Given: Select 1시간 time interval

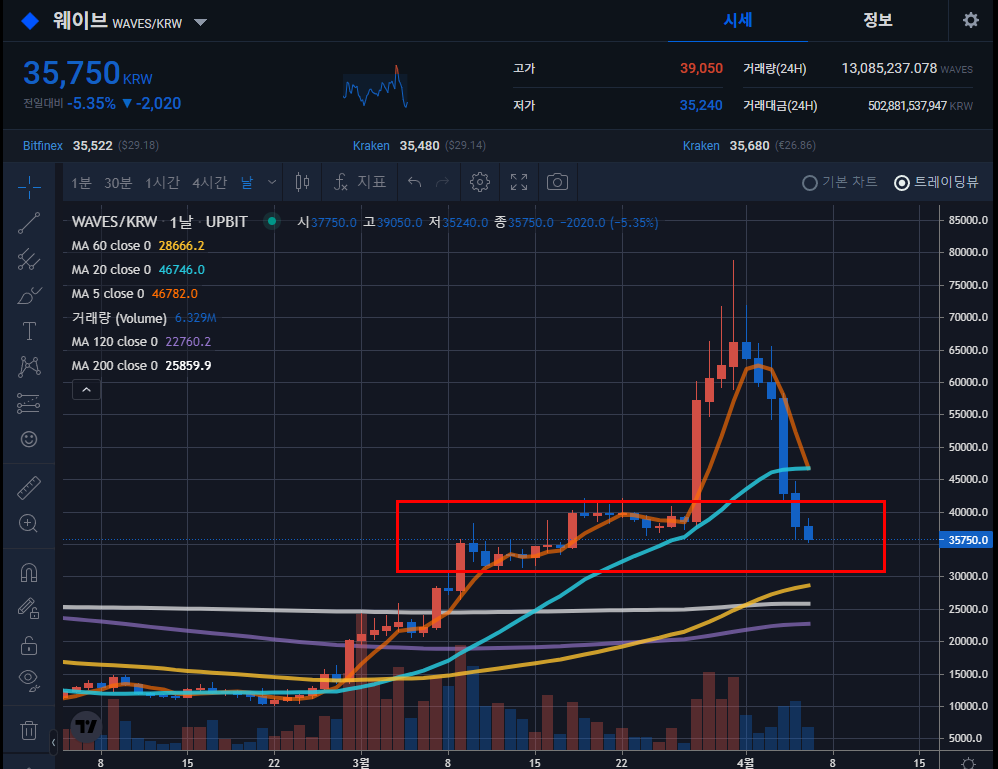Looking at the screenshot, I should click(x=162, y=183).
